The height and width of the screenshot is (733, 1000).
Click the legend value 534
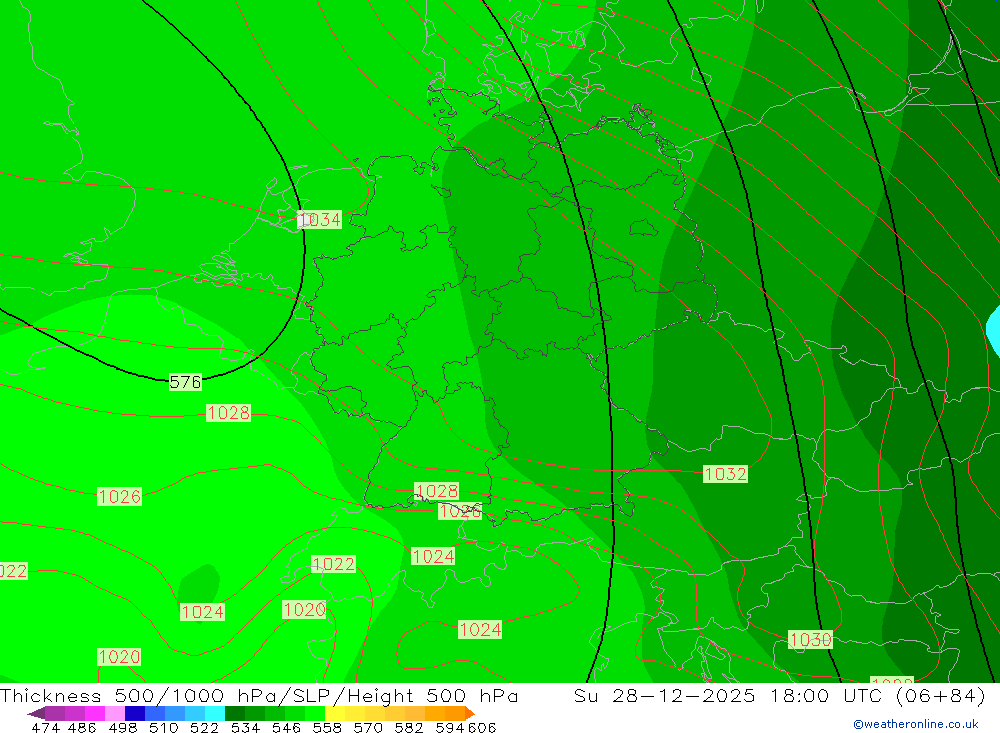point(246,727)
